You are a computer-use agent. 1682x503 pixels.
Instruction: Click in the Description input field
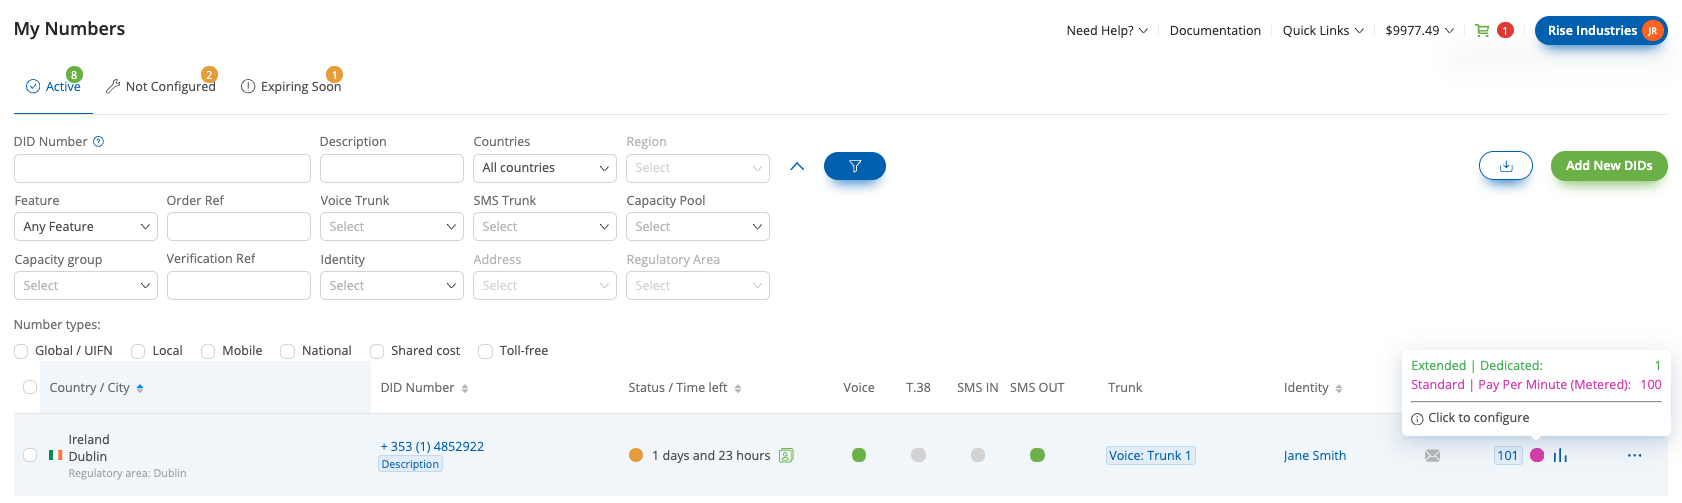coord(392,168)
